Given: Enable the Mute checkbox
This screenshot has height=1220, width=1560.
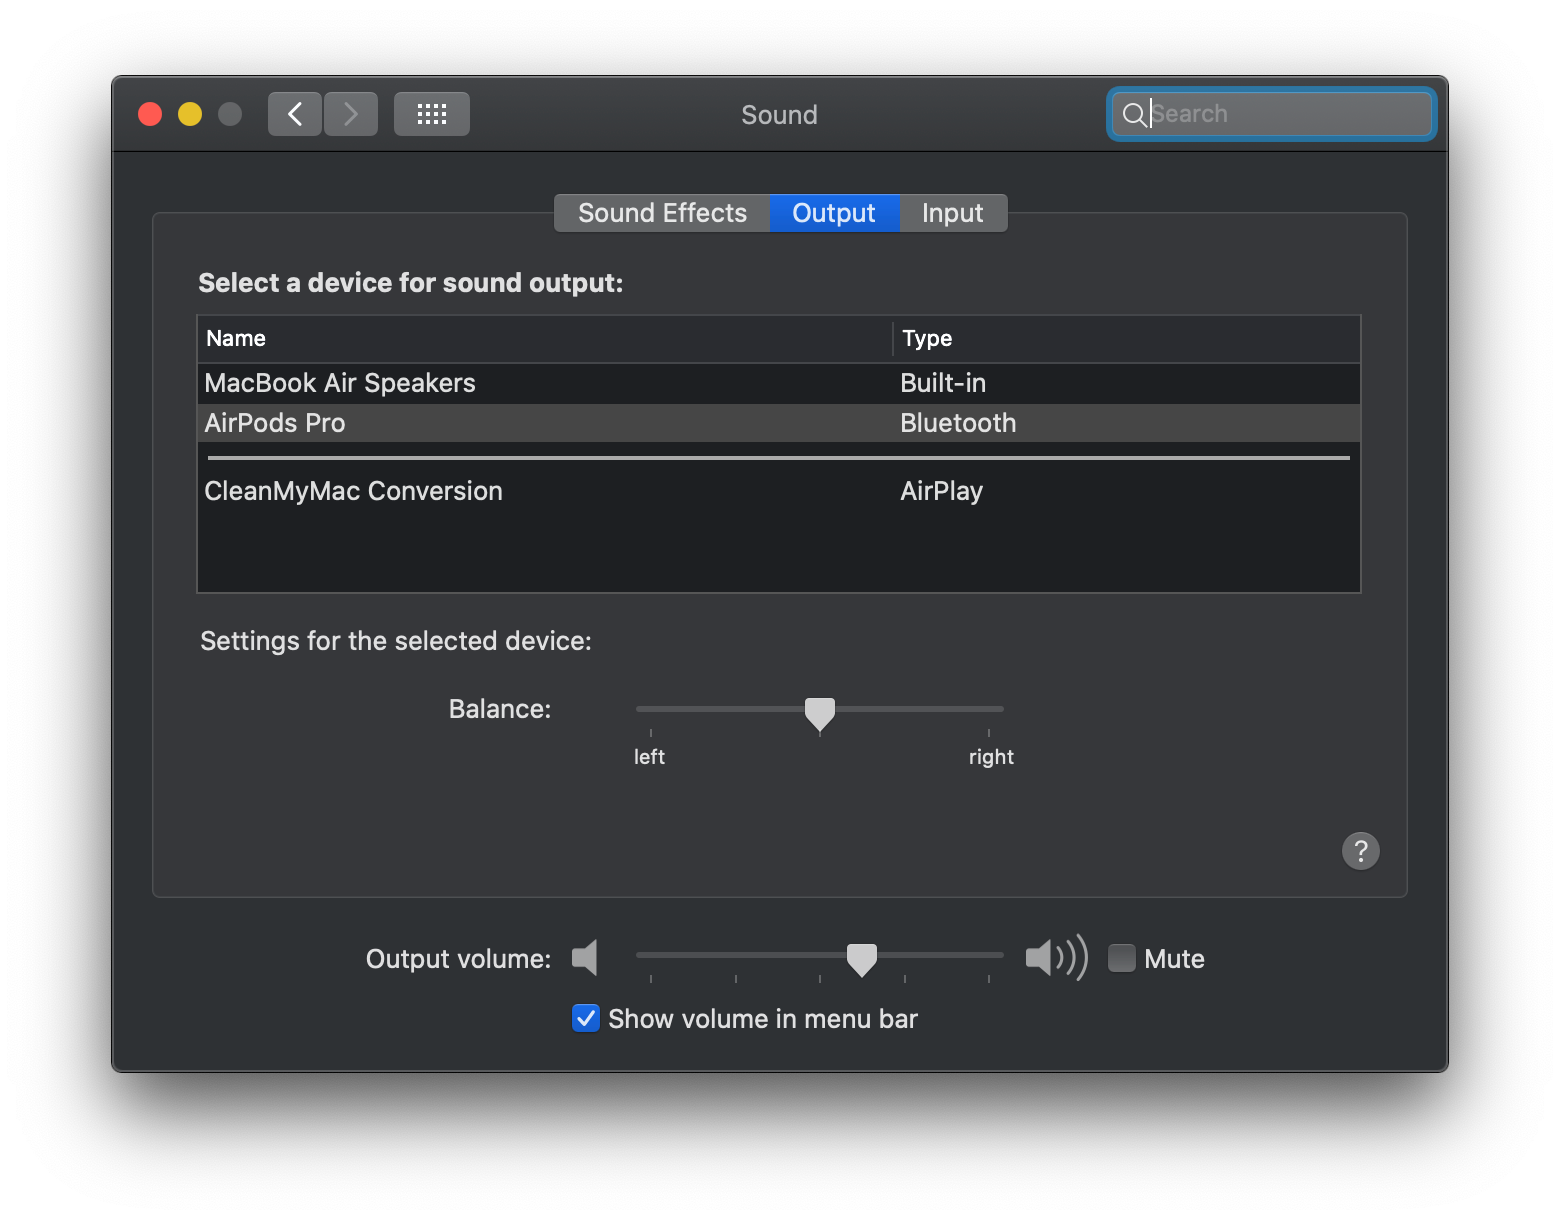Looking at the screenshot, I should (x=1121, y=958).
